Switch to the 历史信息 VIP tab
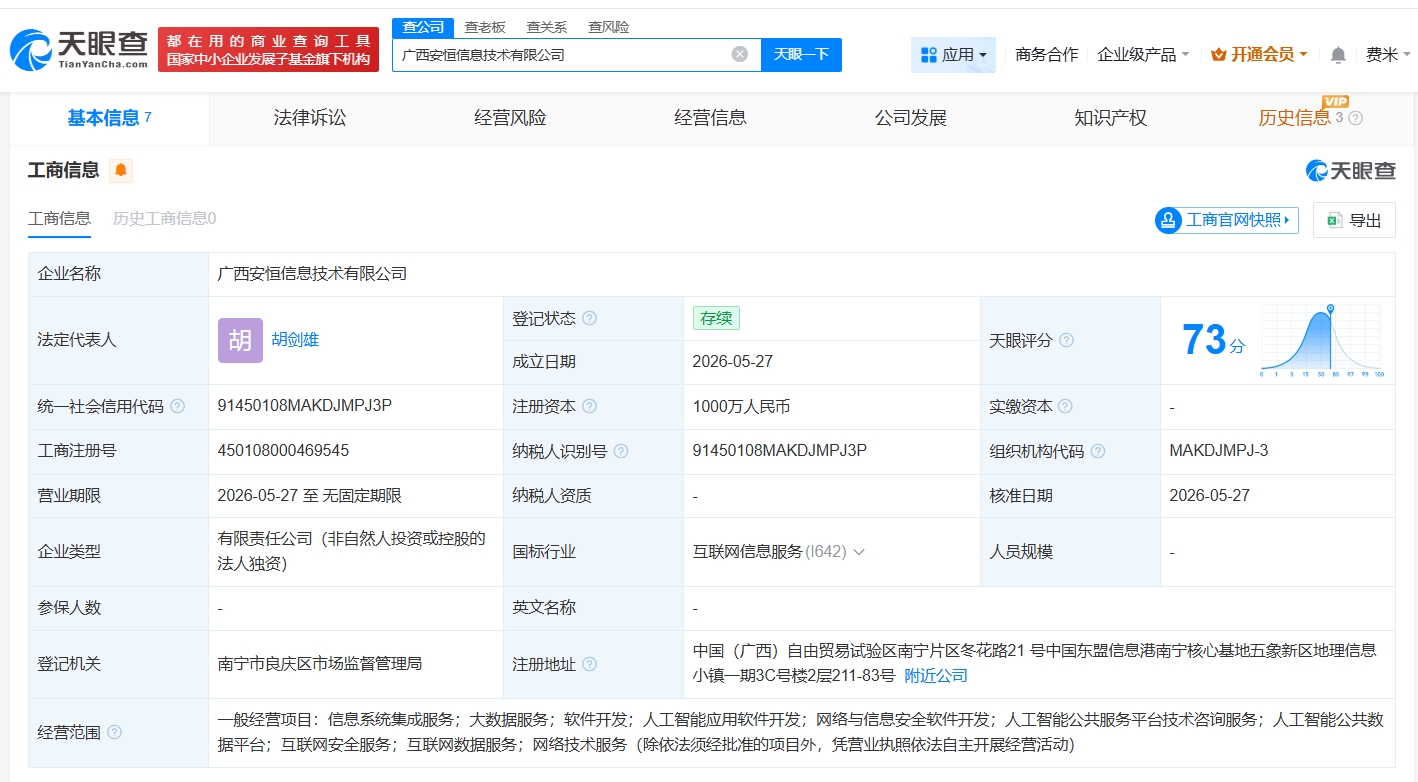1418x782 pixels. [1294, 118]
